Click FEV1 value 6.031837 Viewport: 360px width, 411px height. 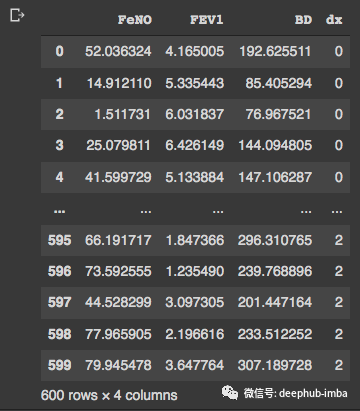coord(194,114)
